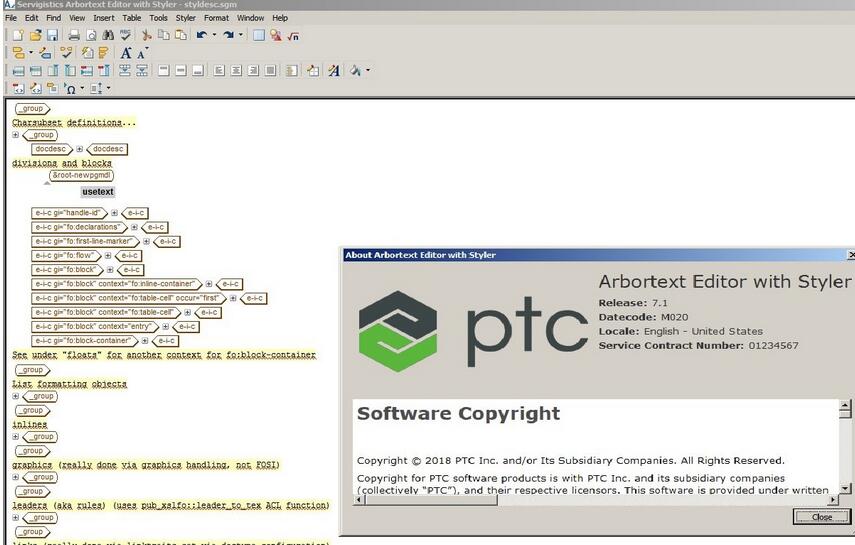Center cell text using the center-align icon
The image size is (855, 545).
tap(236, 70)
